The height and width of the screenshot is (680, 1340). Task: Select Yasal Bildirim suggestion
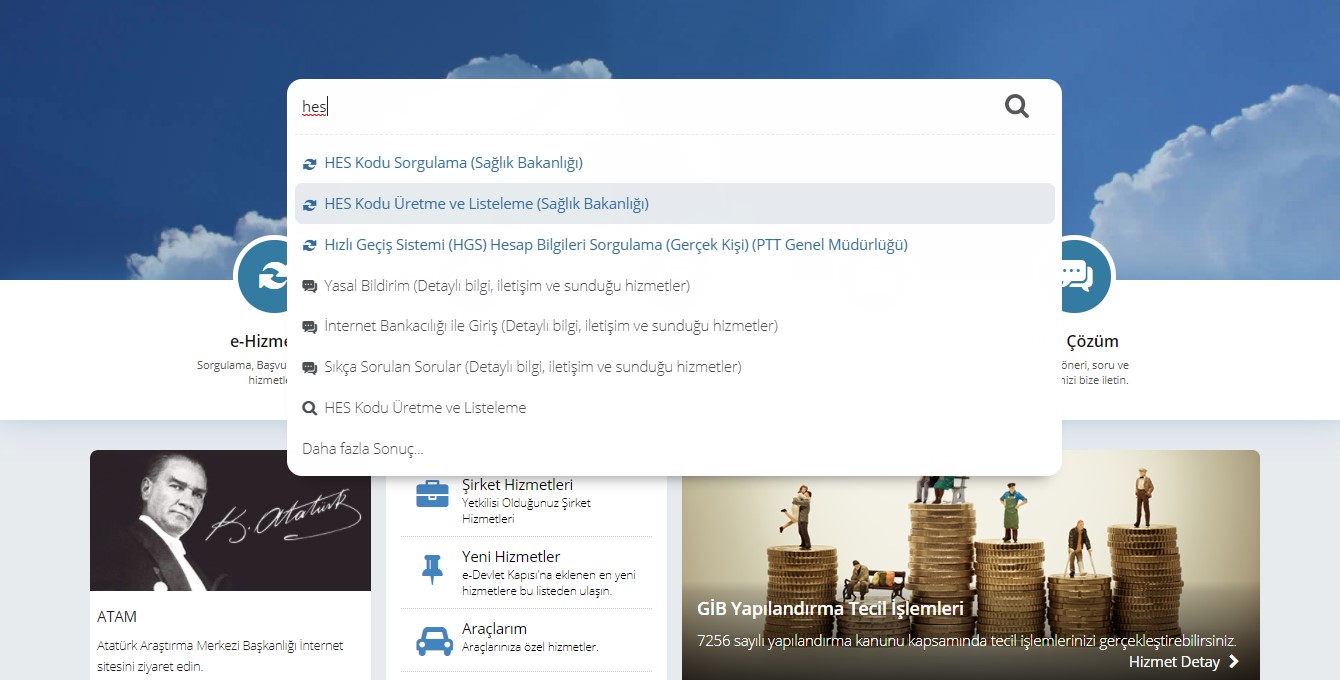point(506,285)
